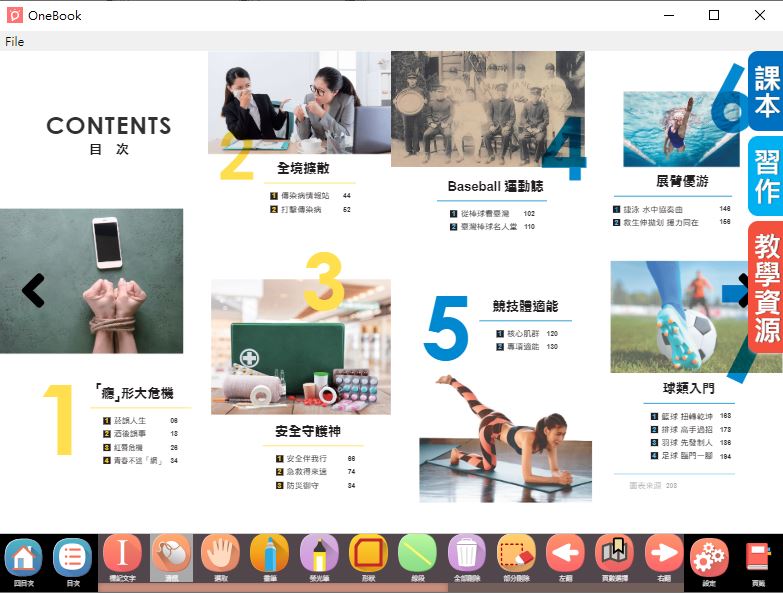Select the mouse pointer tool
The width and height of the screenshot is (783, 593).
(x=171, y=554)
